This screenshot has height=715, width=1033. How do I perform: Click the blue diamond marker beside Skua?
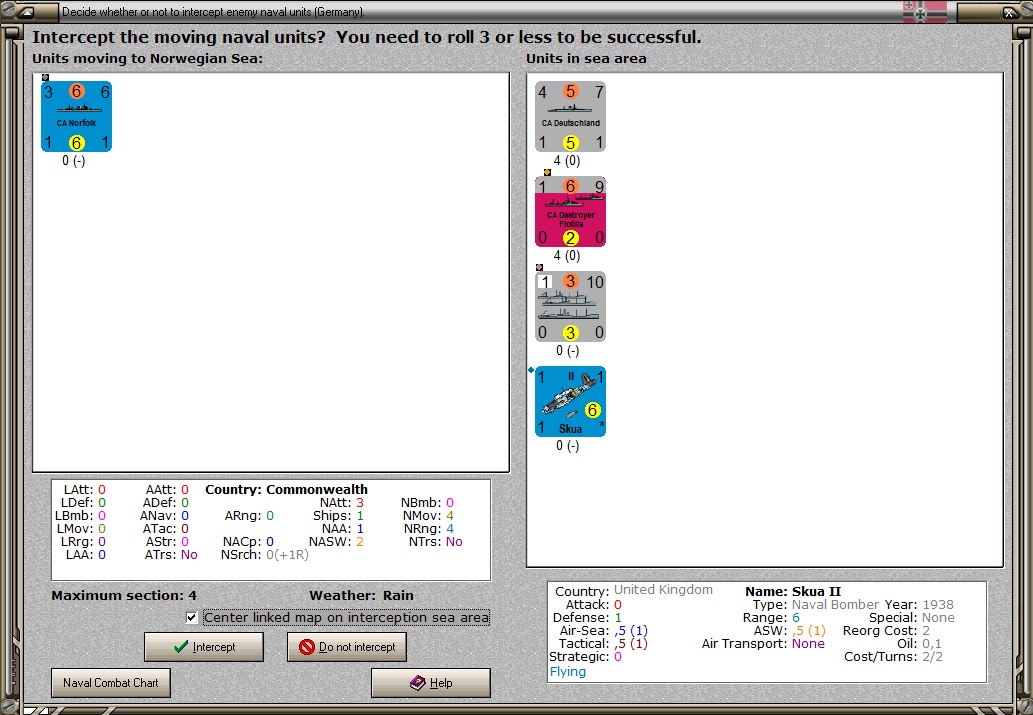coord(531,370)
